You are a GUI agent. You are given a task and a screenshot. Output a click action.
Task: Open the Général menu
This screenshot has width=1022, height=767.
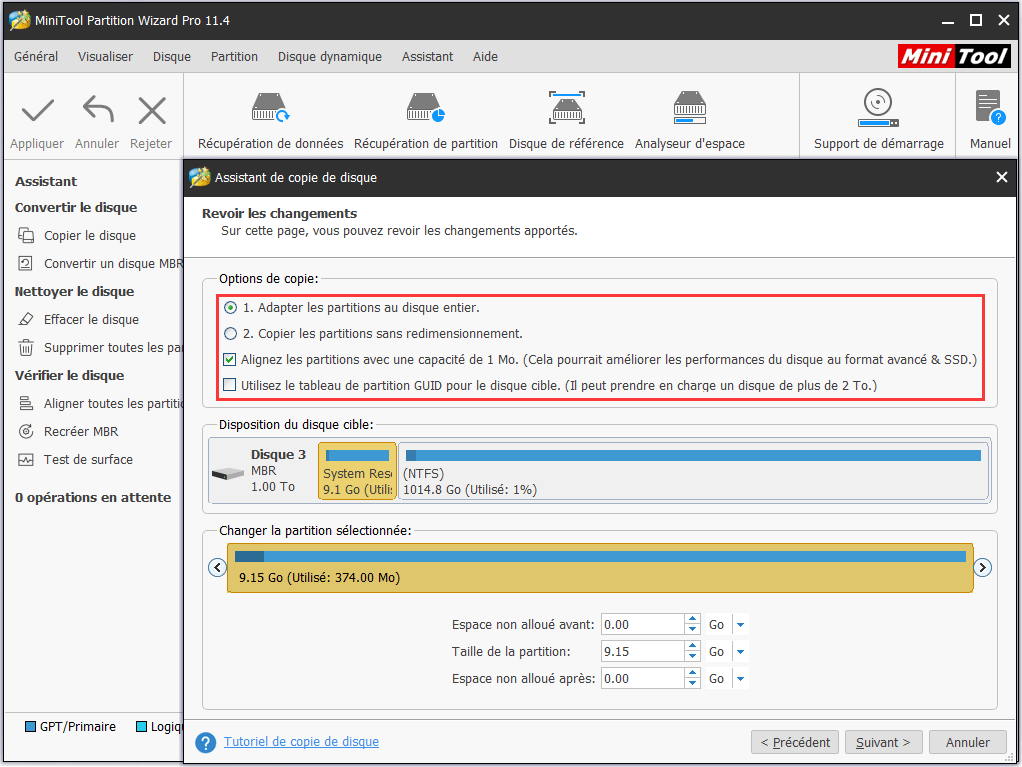pyautogui.click(x=36, y=57)
